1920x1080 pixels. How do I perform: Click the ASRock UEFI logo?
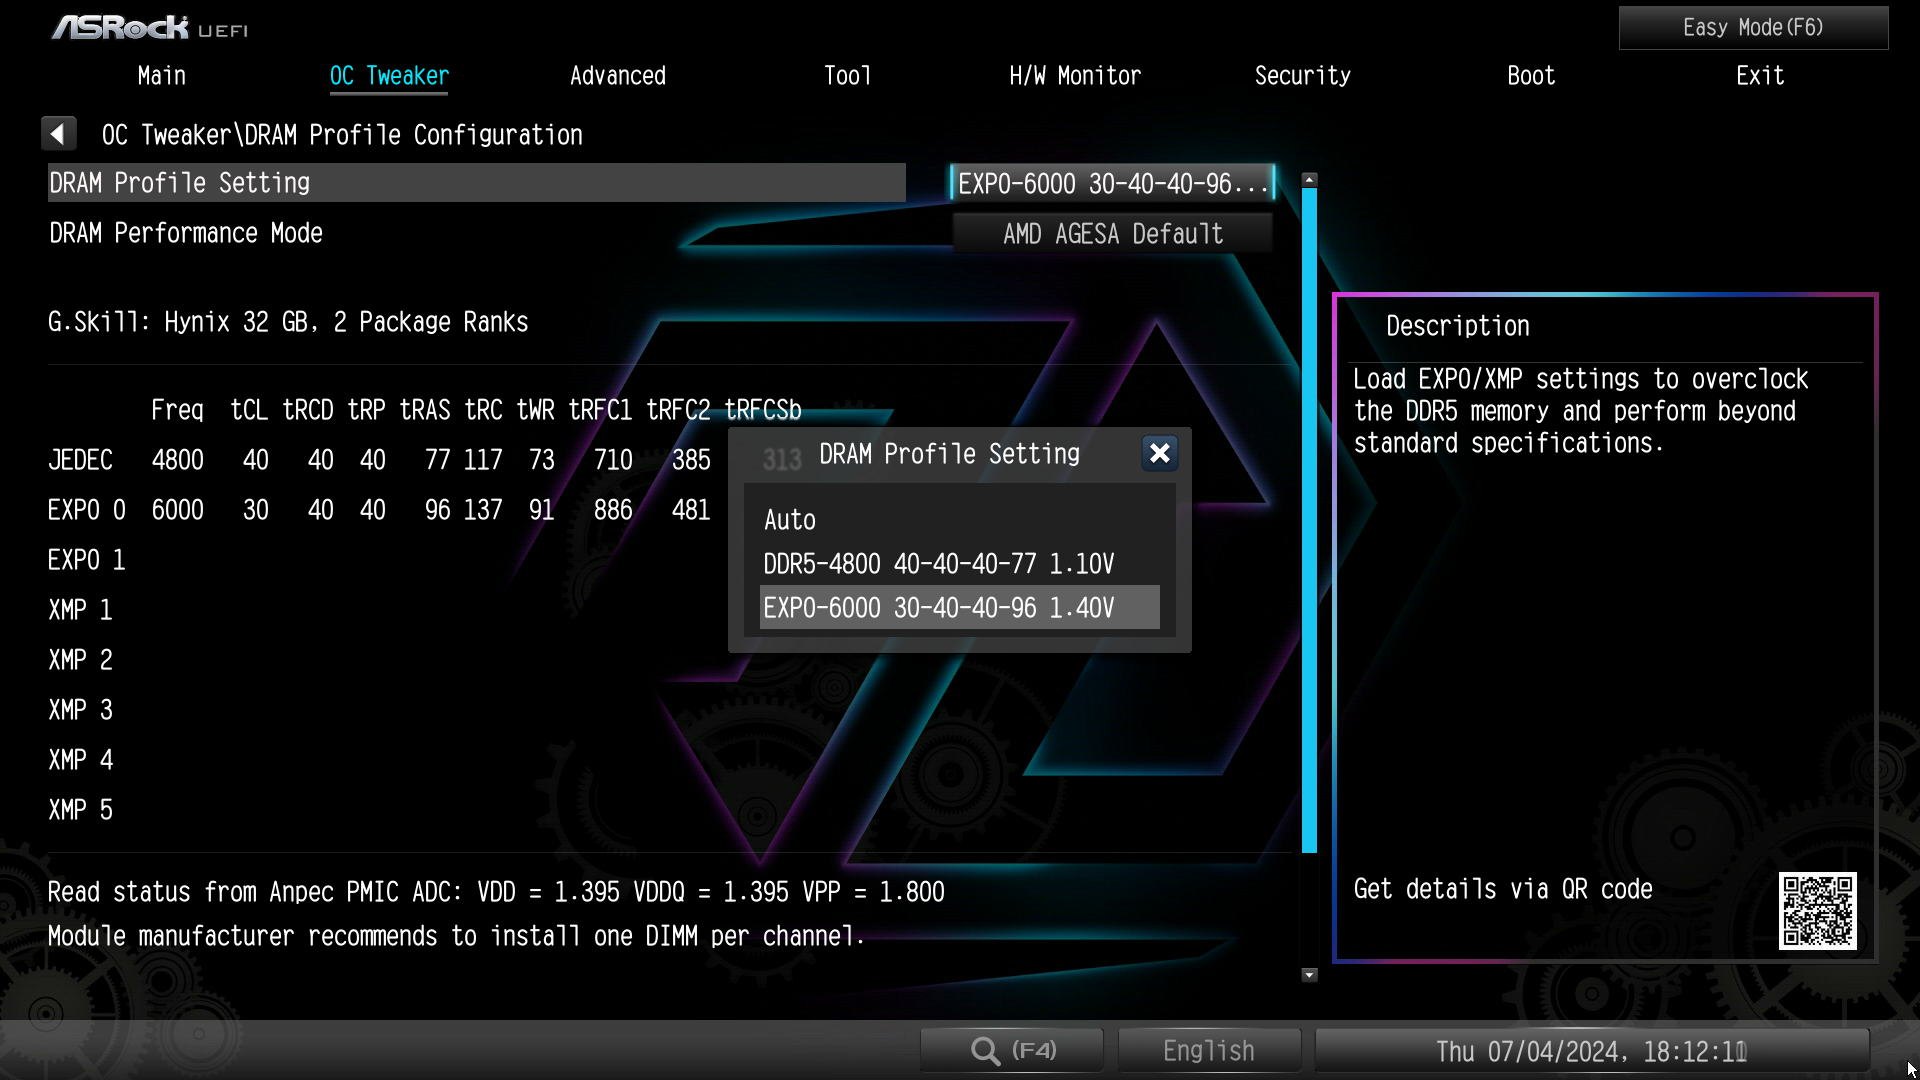pos(150,28)
